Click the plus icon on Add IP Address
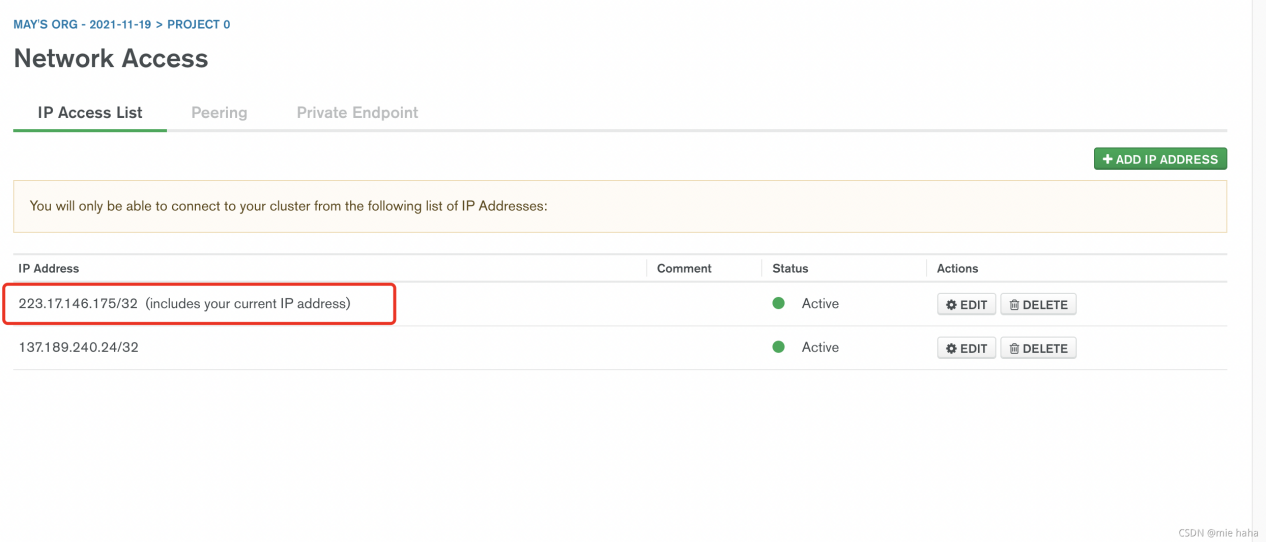 1107,160
